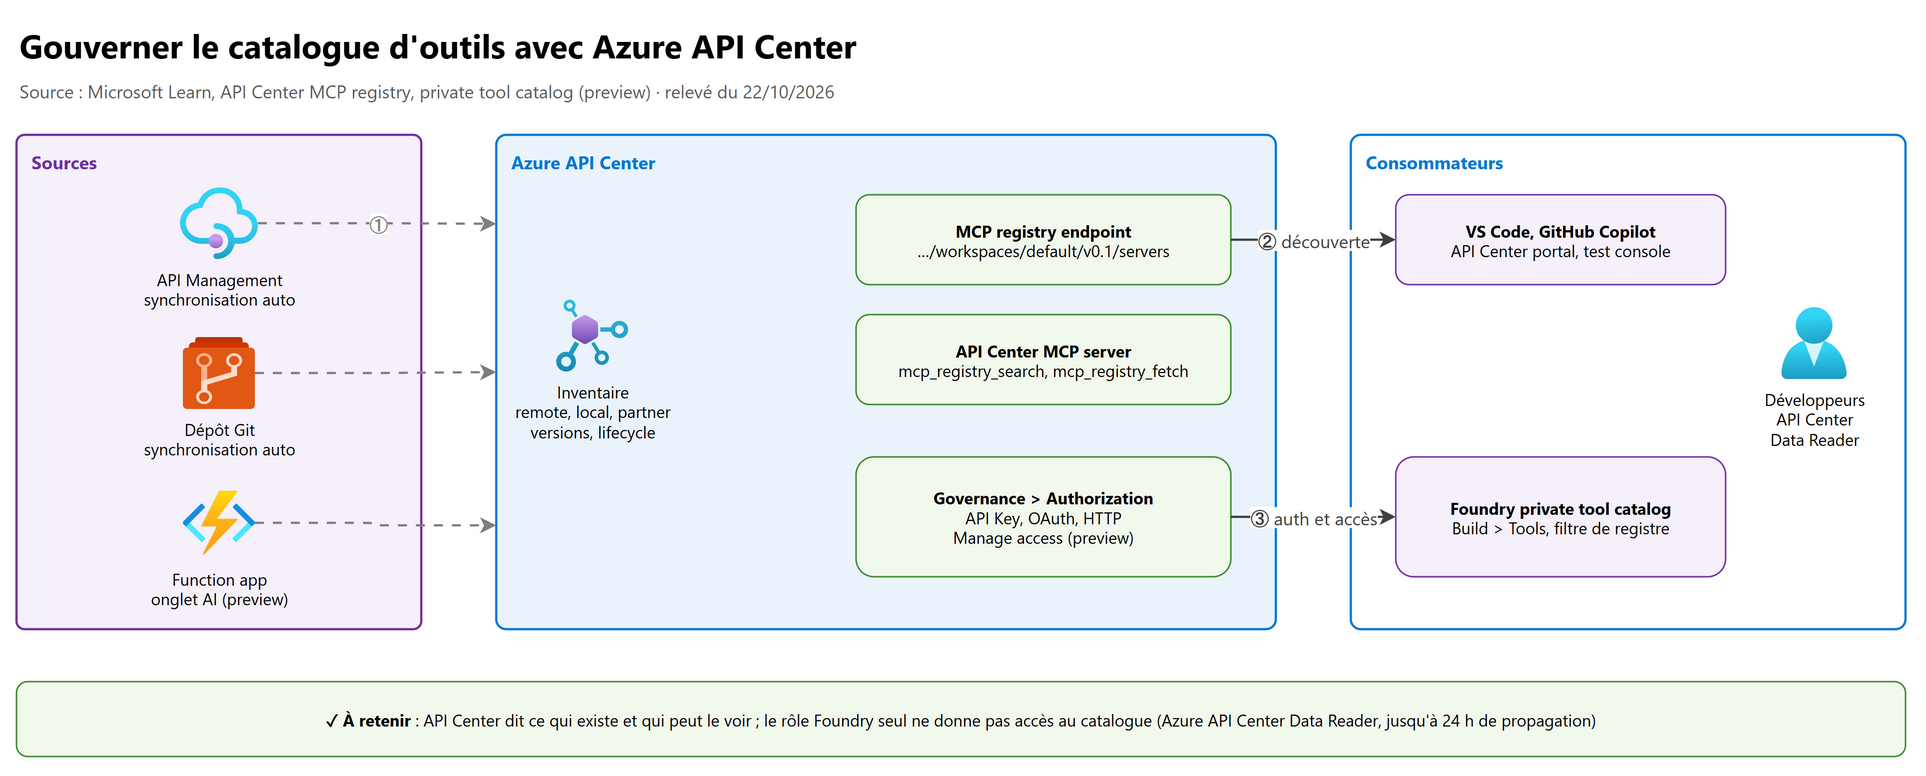
Task: Click "synchronisation auto" under API Management
Action: [219, 300]
